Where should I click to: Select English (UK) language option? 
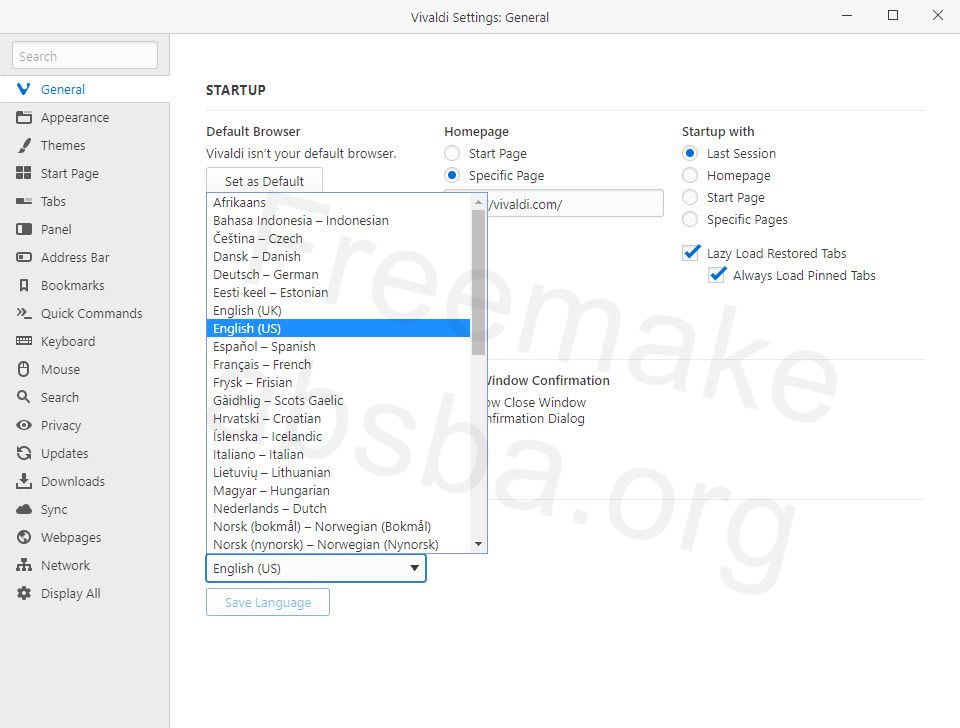click(339, 310)
